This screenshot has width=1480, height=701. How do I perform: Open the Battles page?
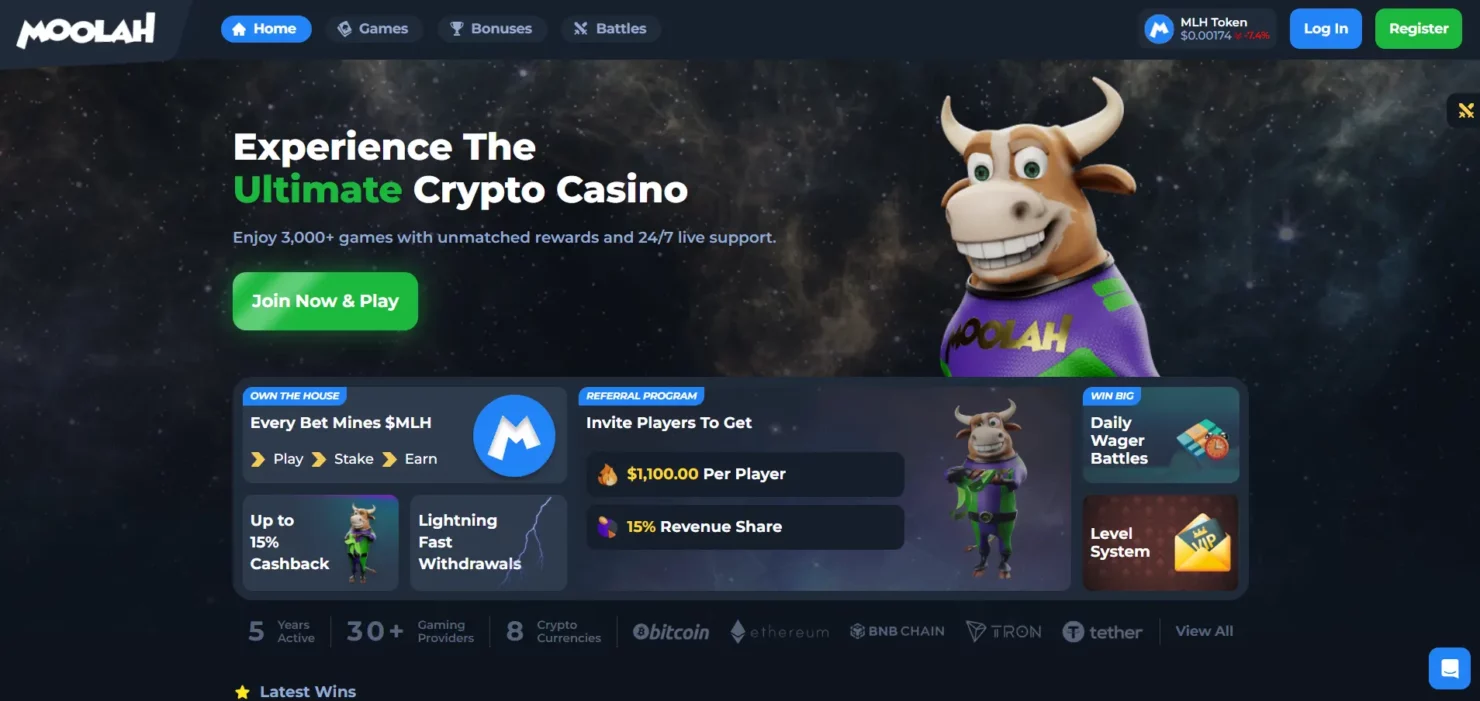(x=610, y=29)
